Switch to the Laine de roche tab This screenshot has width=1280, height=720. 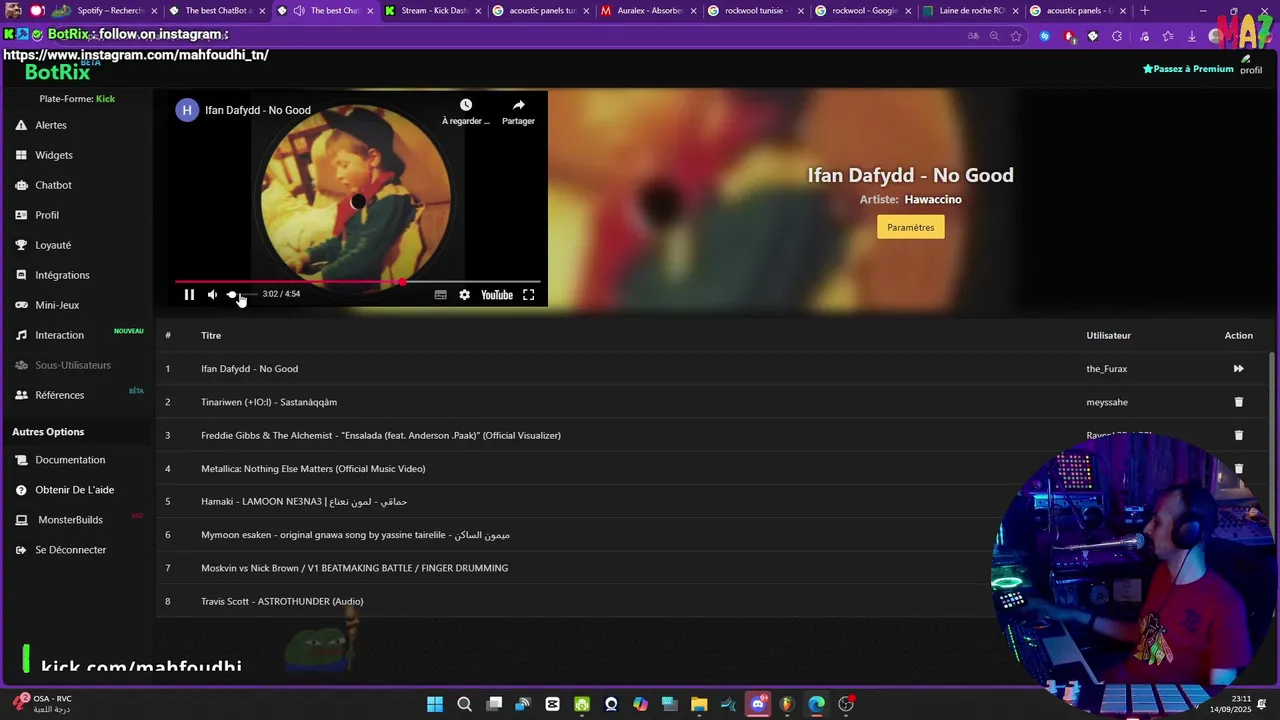(970, 11)
